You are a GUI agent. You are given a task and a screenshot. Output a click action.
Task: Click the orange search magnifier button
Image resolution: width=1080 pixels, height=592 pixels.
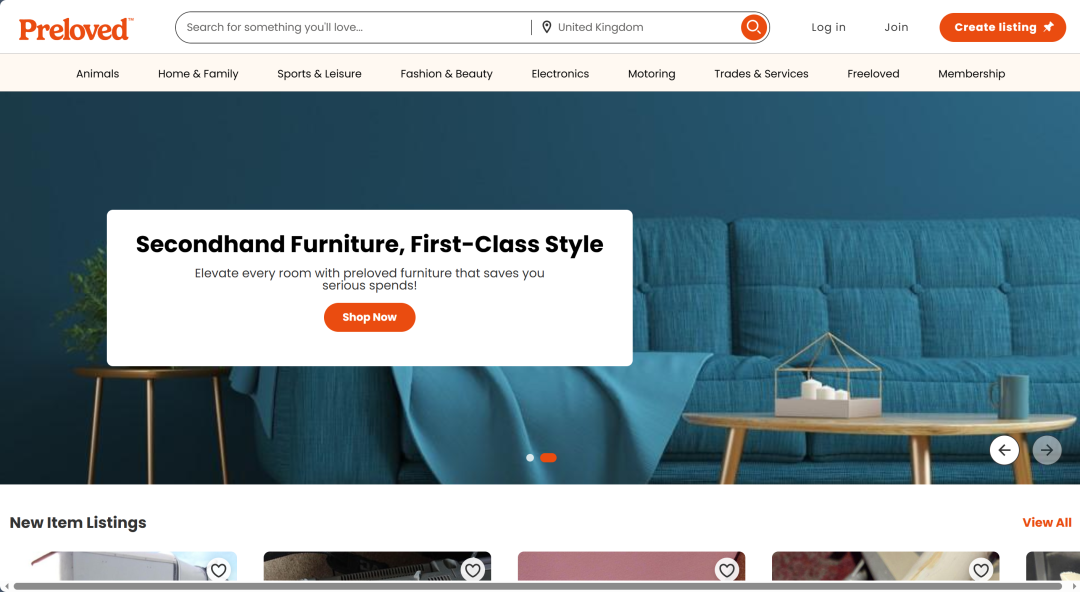tap(754, 28)
